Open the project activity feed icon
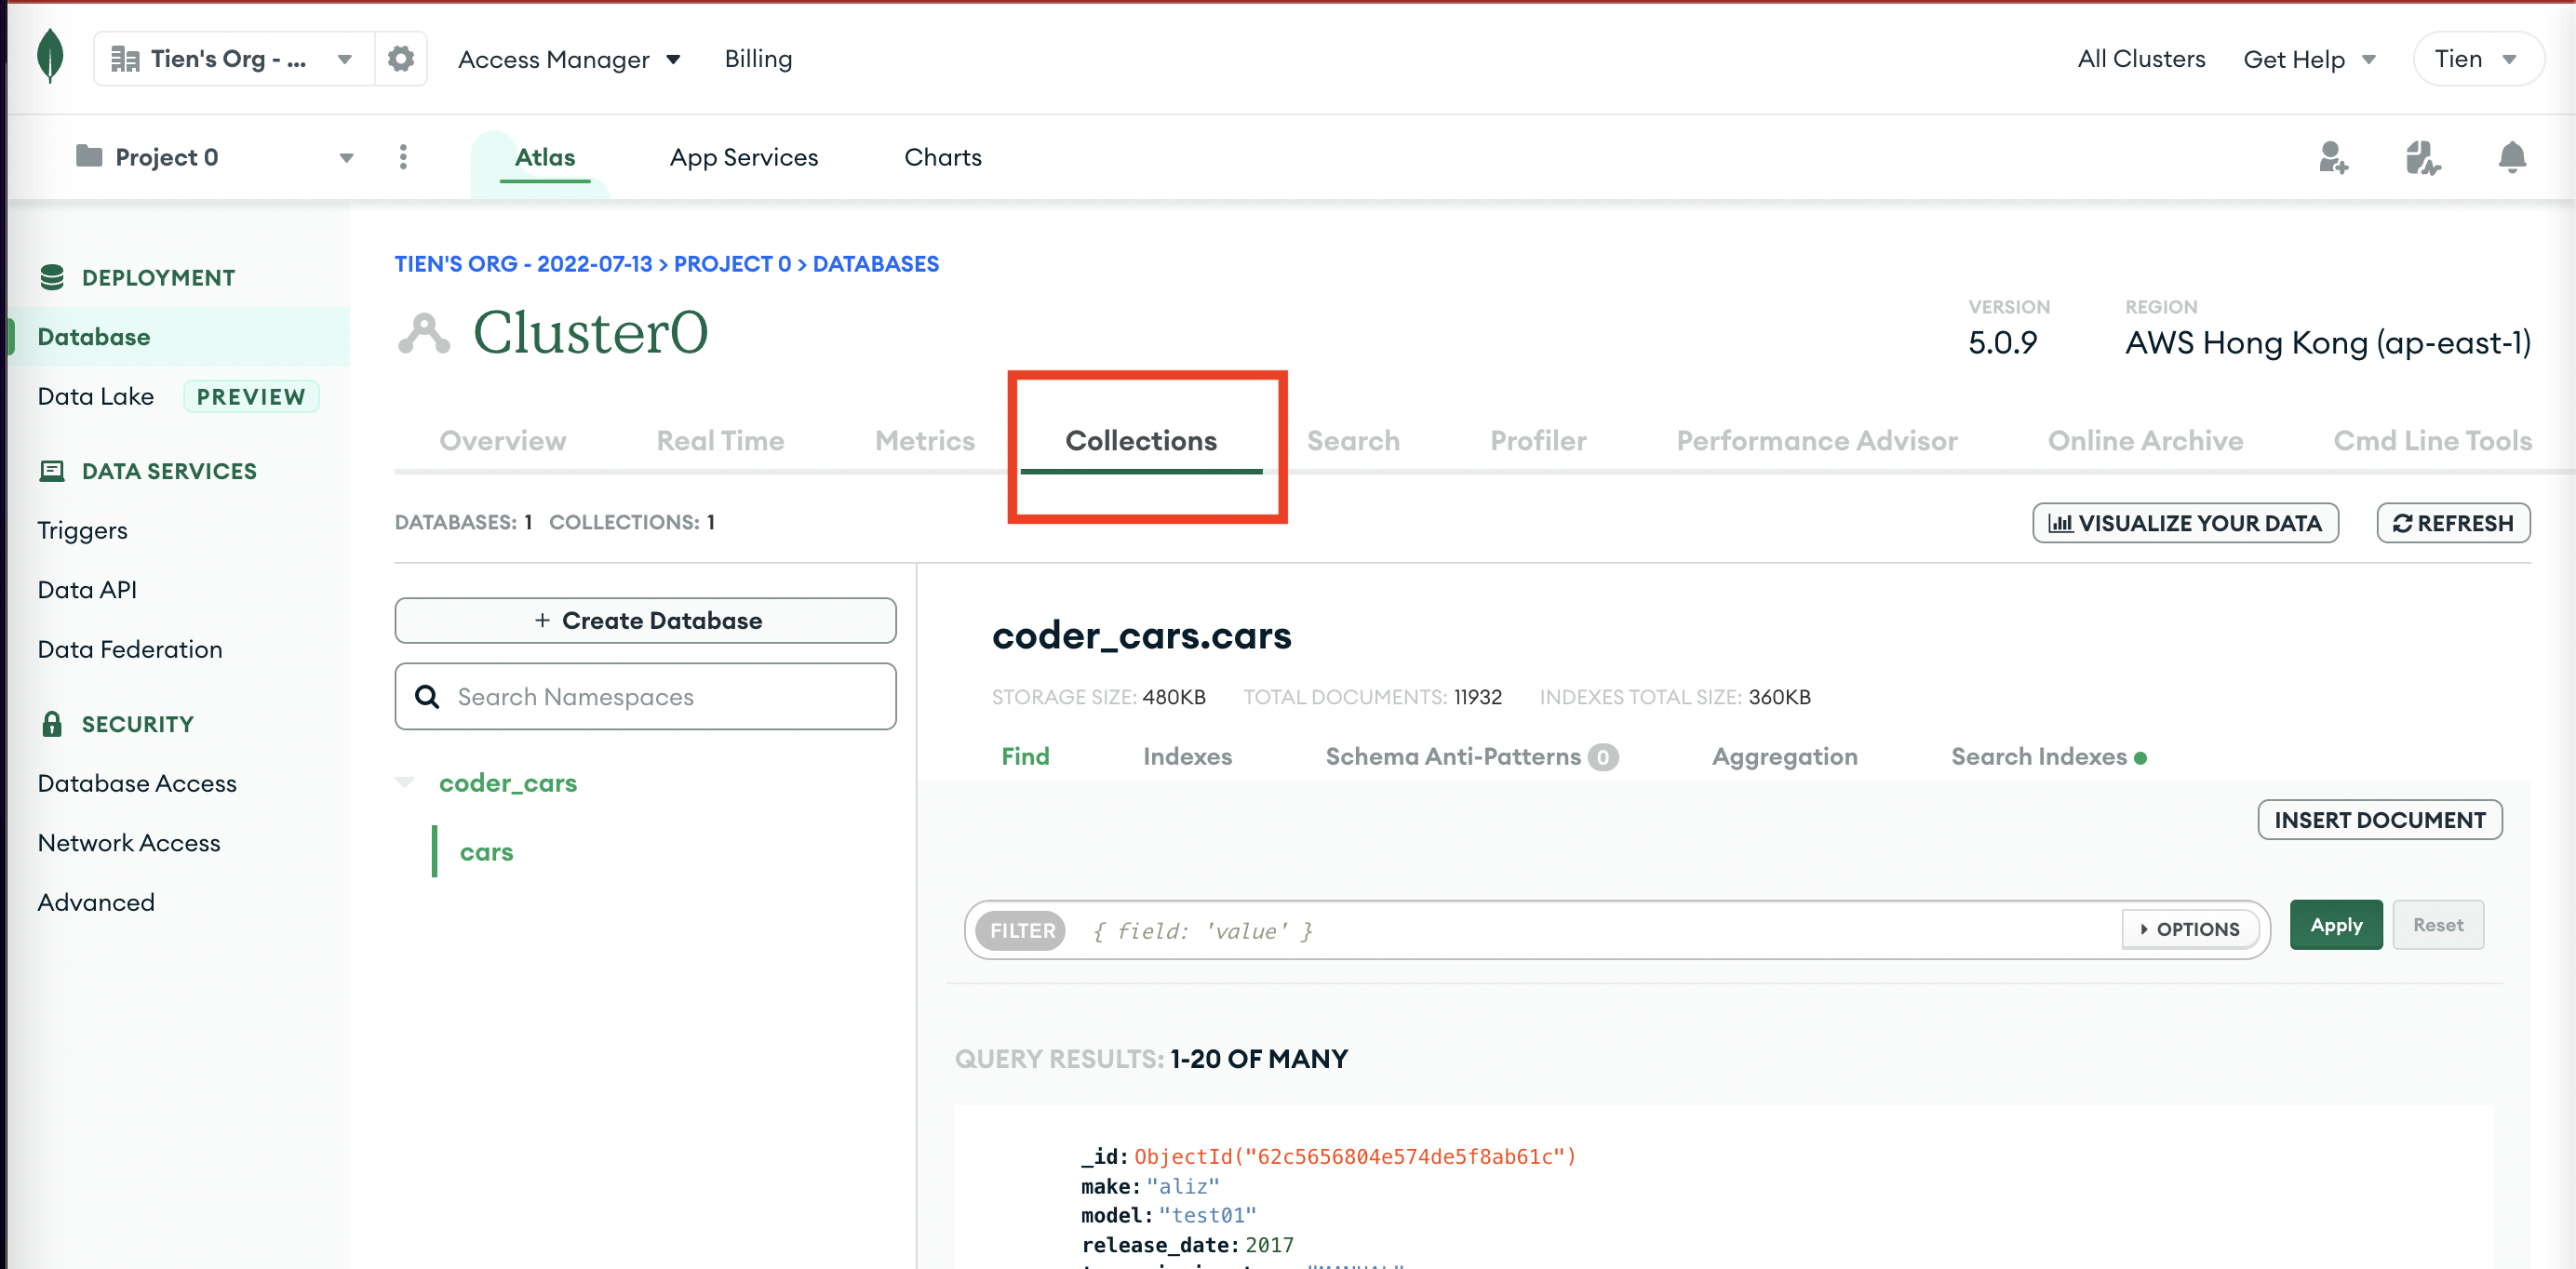The height and width of the screenshot is (1269, 2576). point(2423,157)
